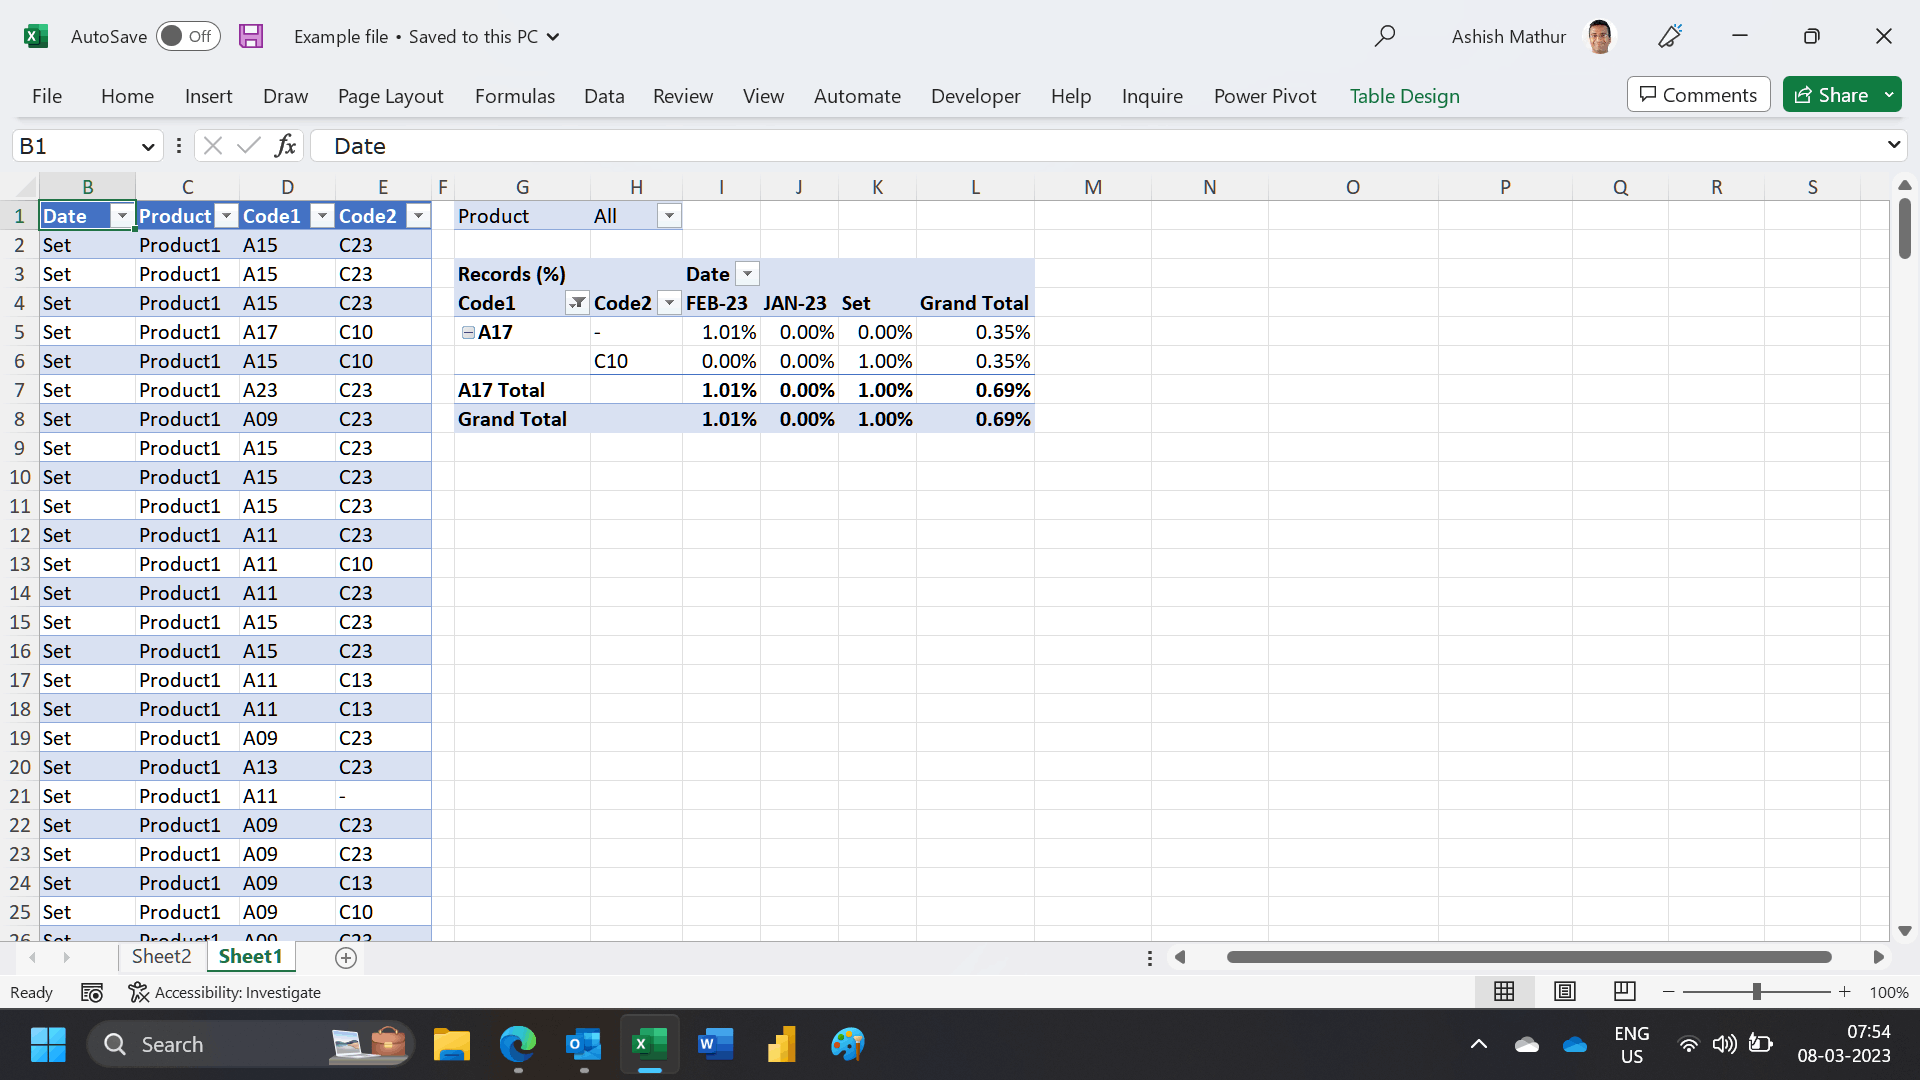Open the pivot Product All filter dropdown

click(x=669, y=216)
